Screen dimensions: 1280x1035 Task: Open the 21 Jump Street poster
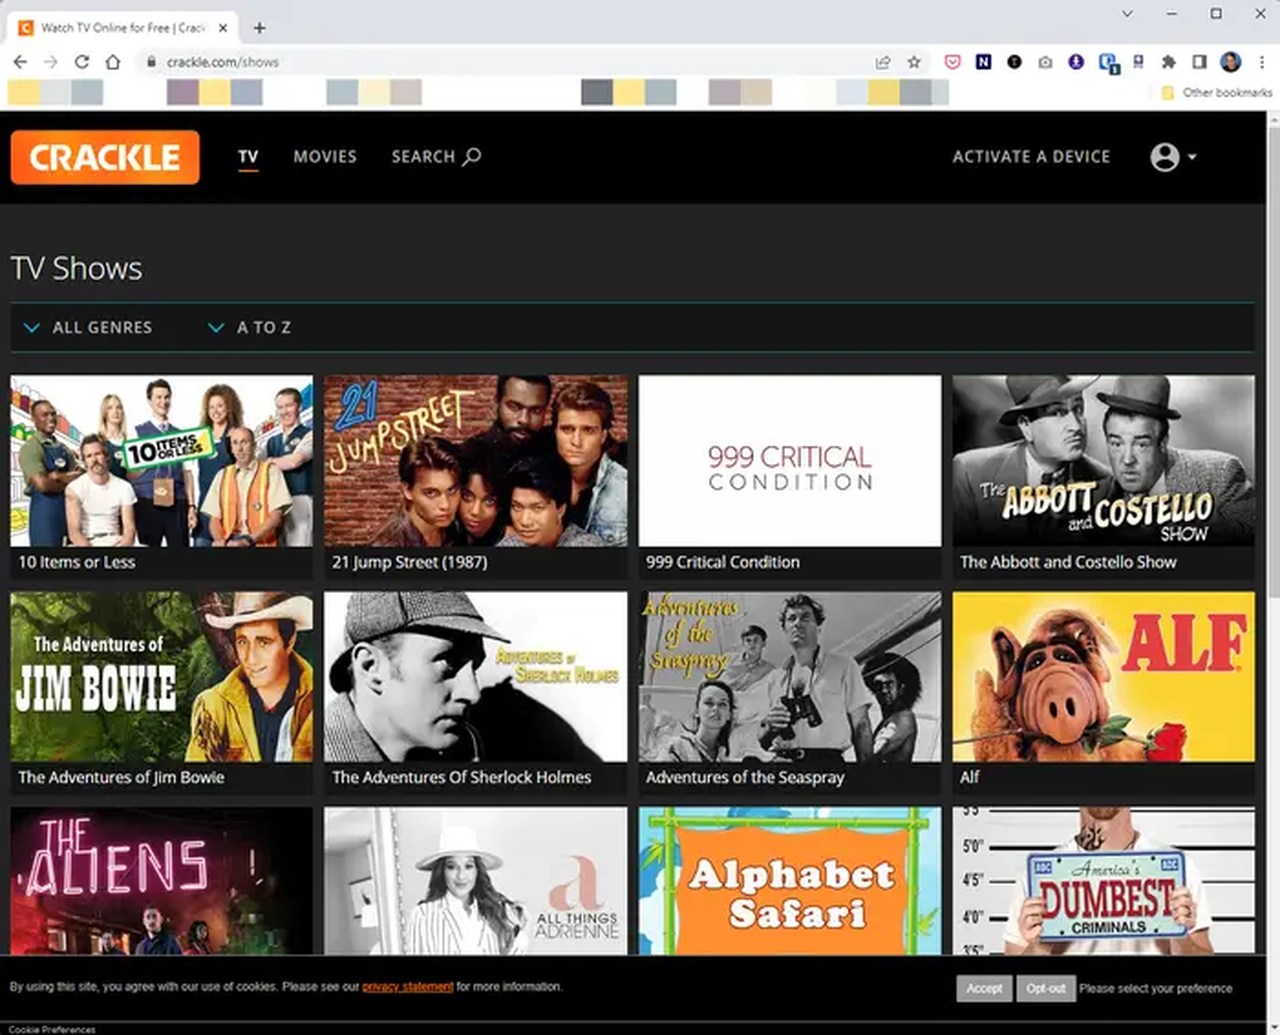(476, 461)
